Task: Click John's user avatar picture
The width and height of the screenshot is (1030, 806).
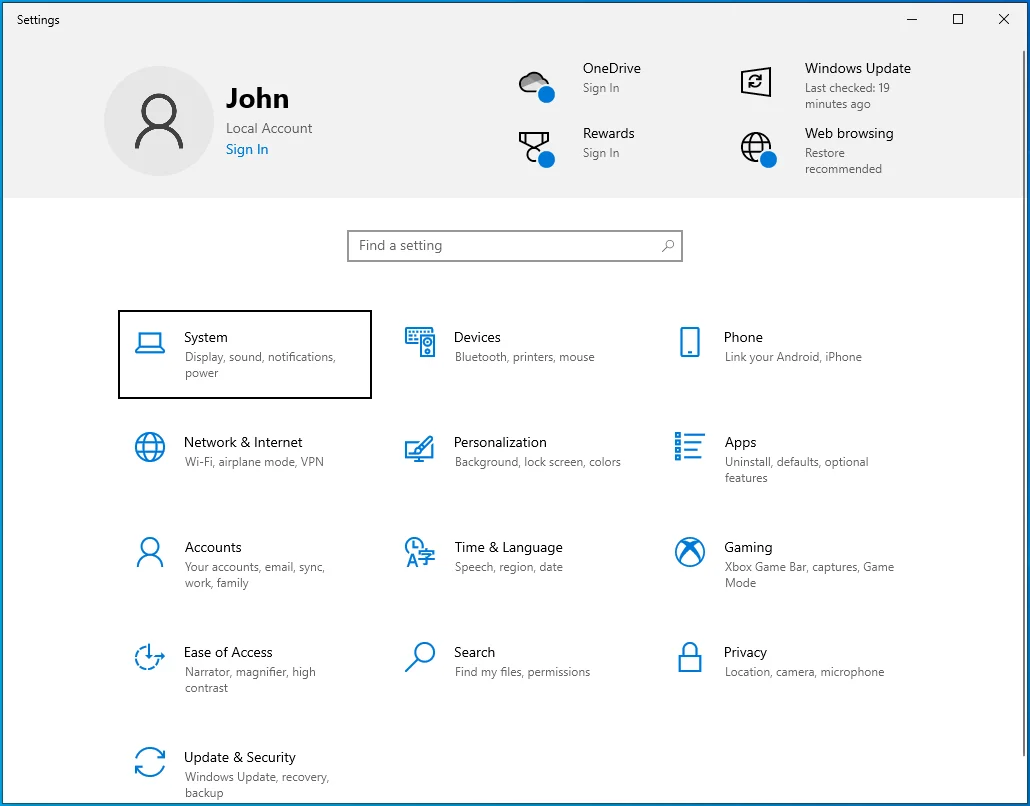Action: pos(159,121)
